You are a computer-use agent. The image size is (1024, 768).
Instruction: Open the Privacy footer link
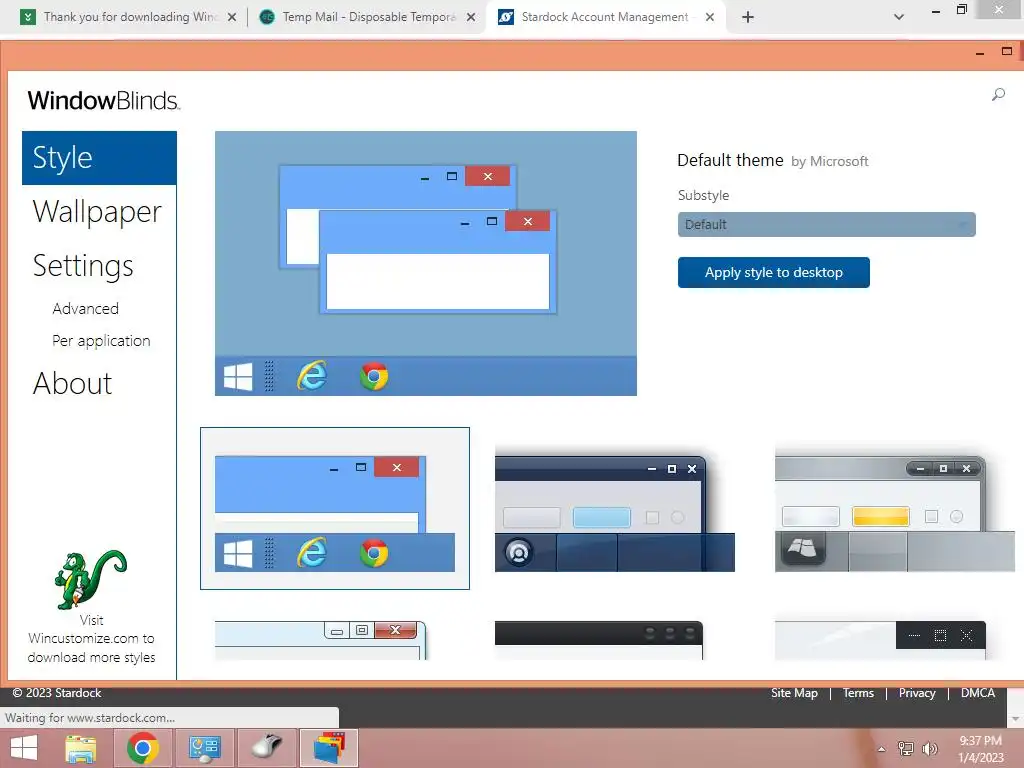pyautogui.click(x=917, y=693)
